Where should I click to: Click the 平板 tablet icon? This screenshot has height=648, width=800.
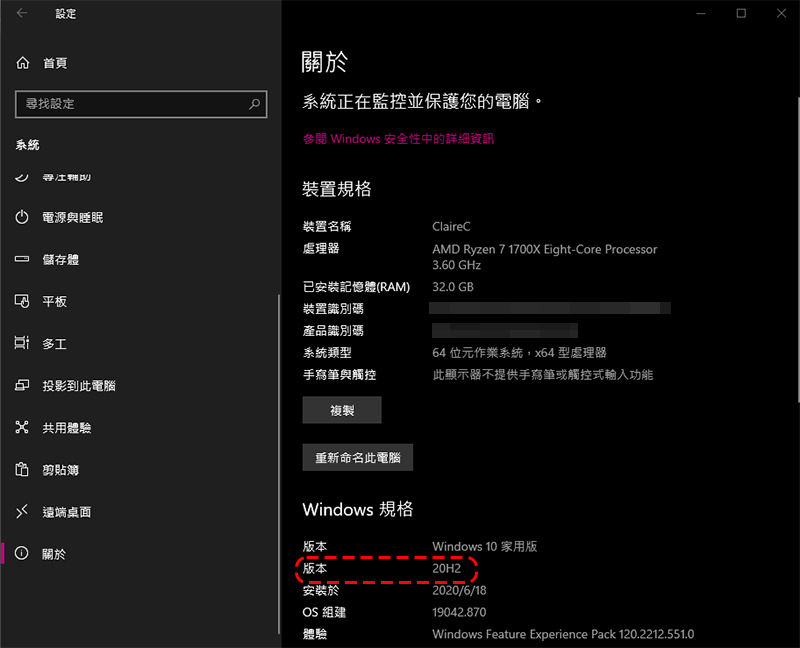click(x=21, y=301)
